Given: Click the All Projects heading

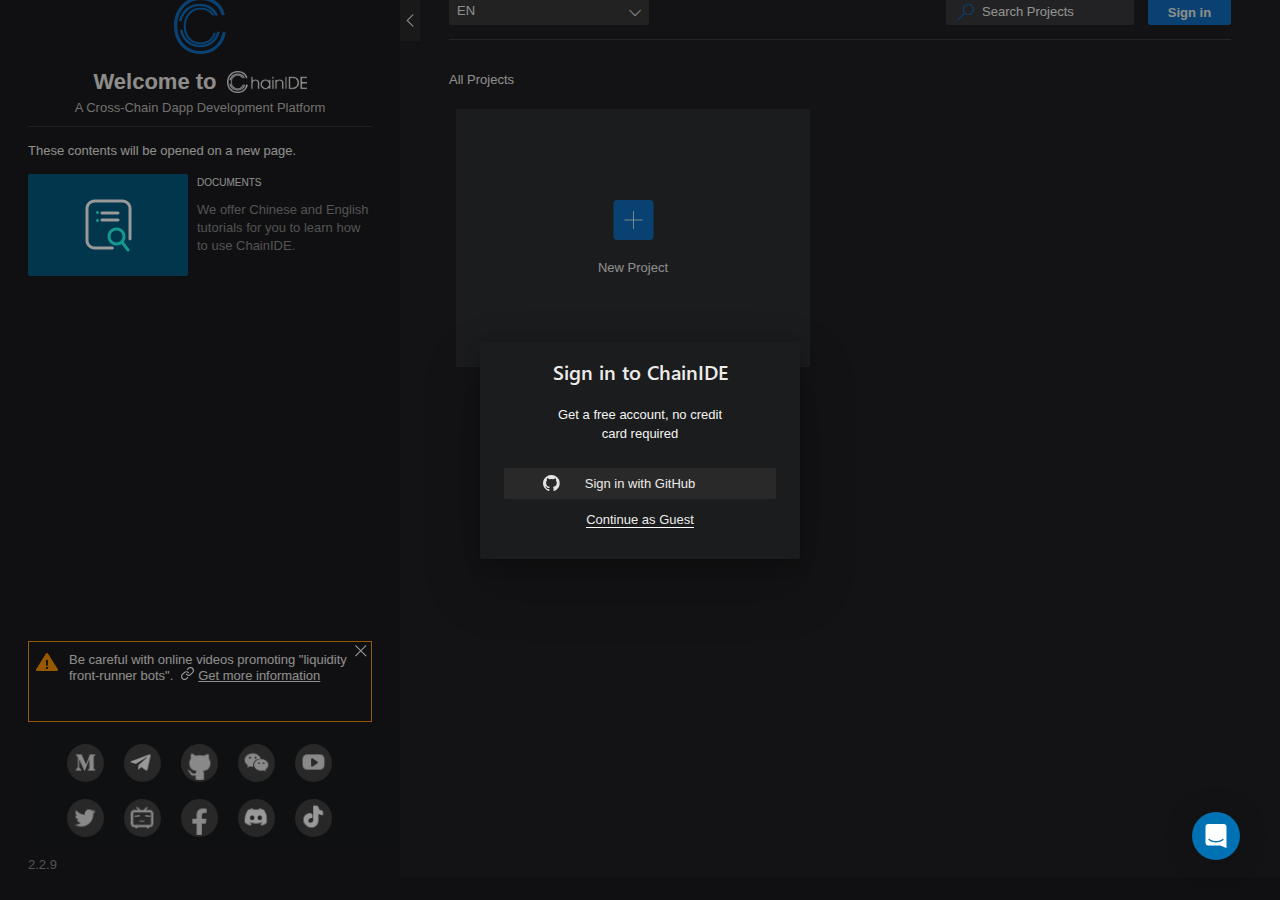Looking at the screenshot, I should click(481, 80).
